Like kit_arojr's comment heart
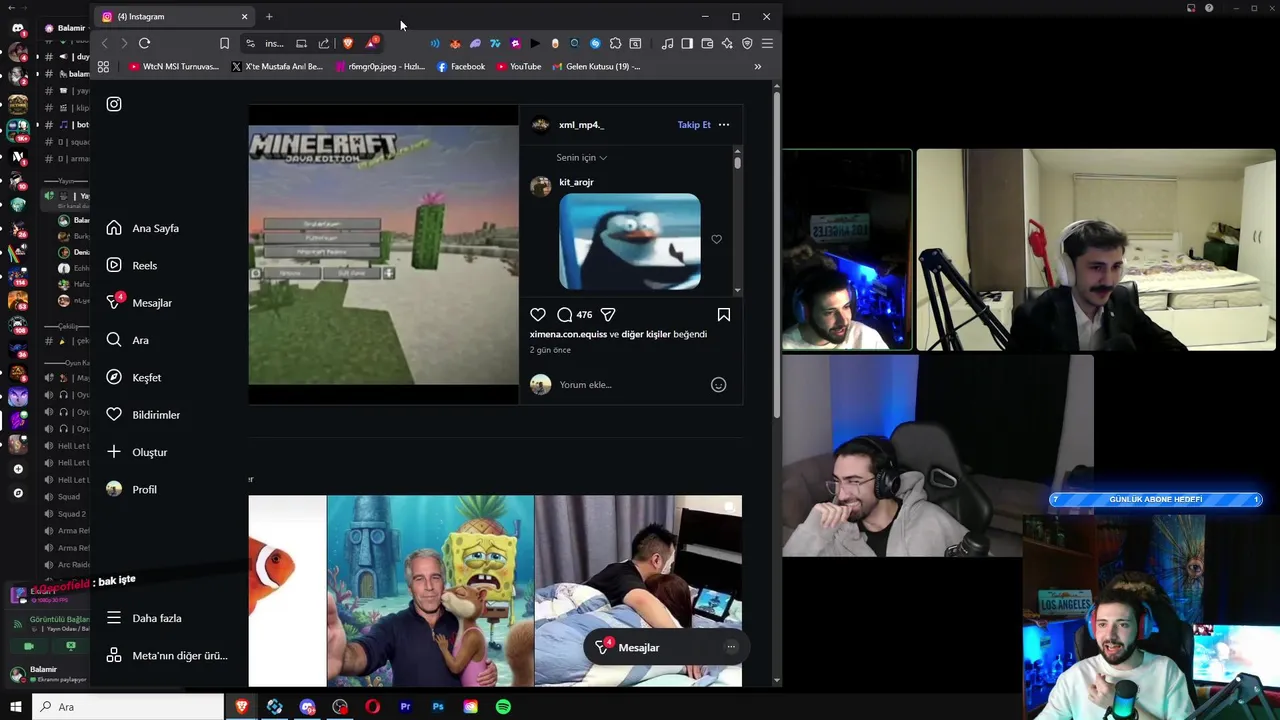 [716, 239]
